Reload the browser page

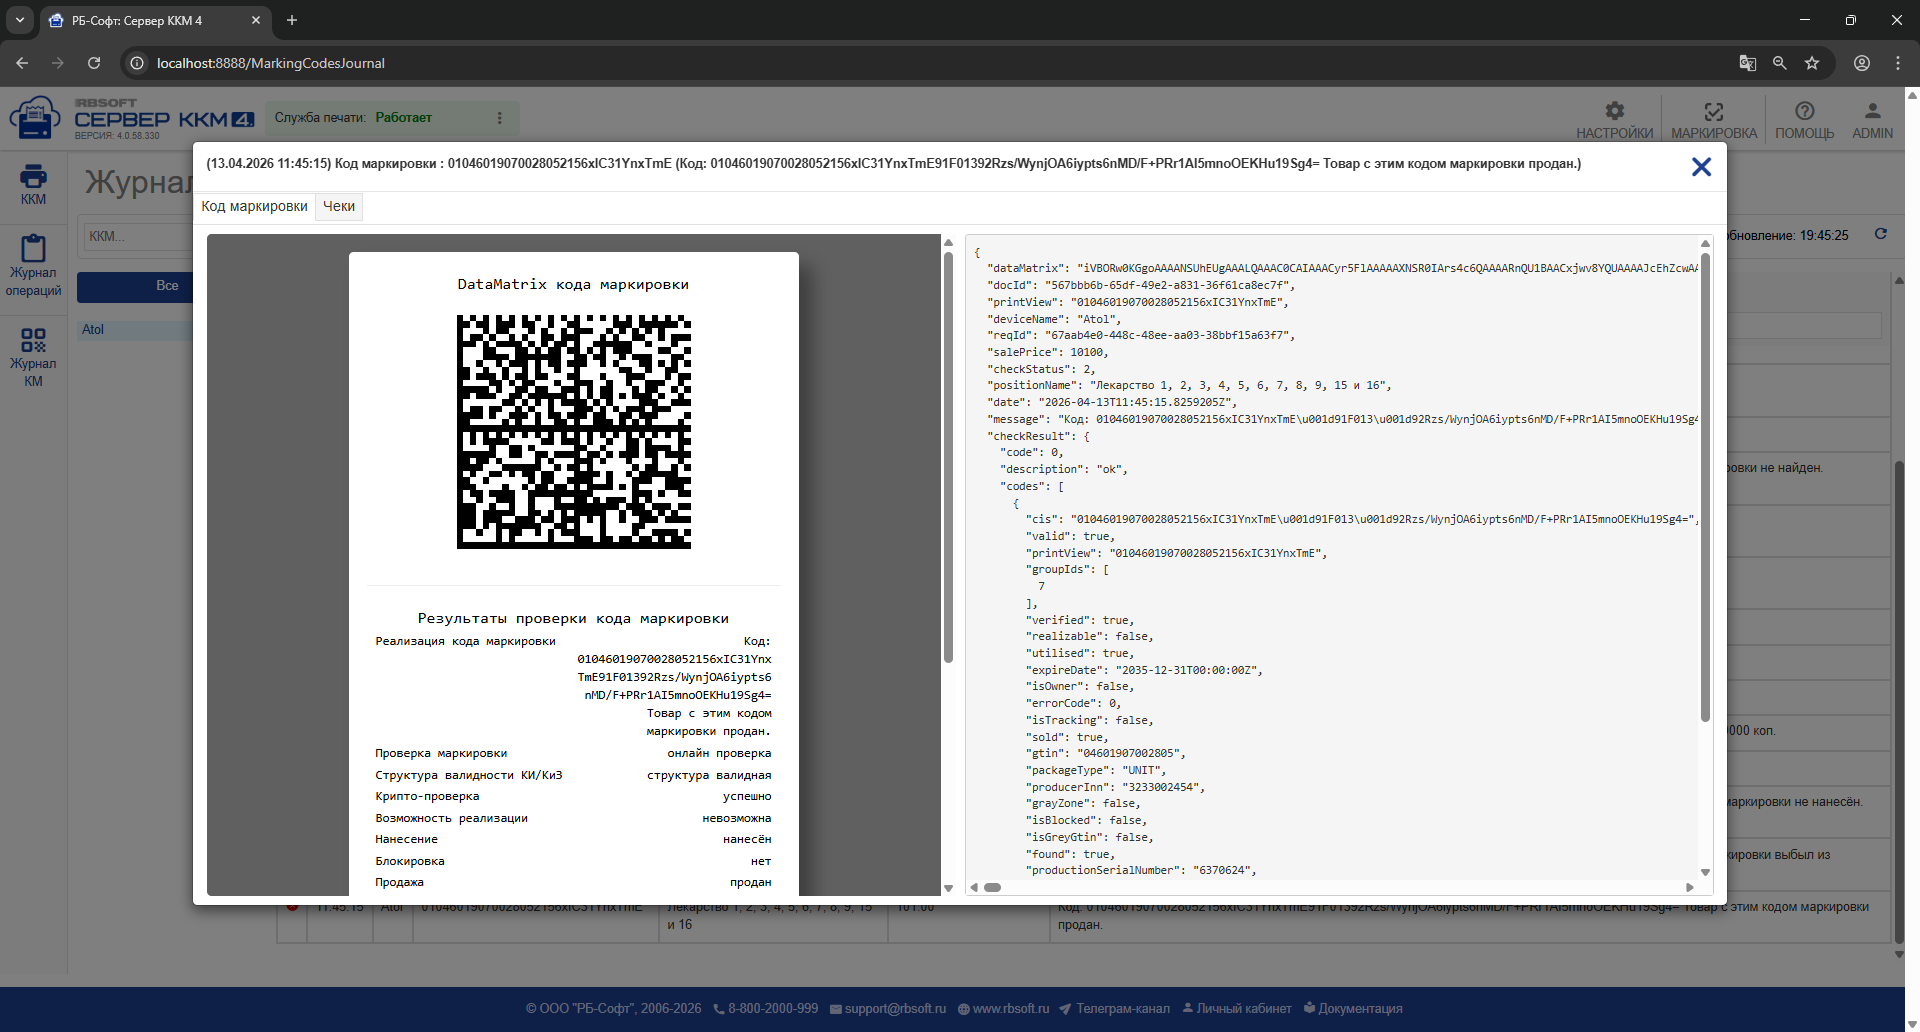coord(94,63)
